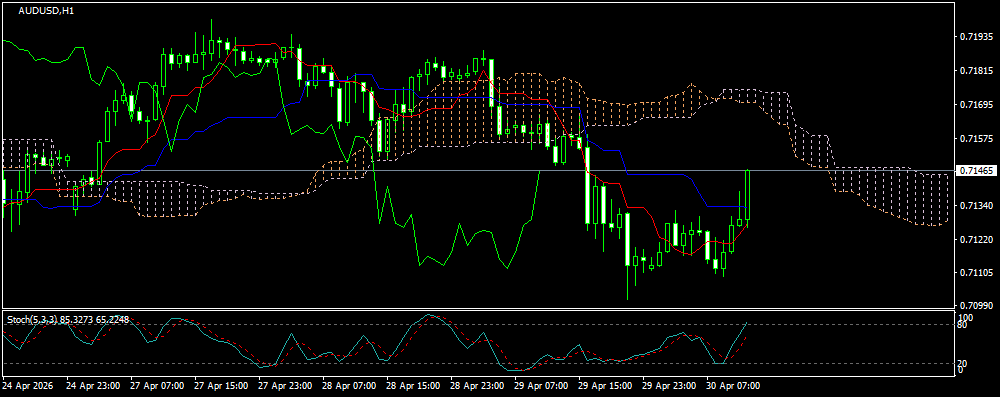Click the 30 Apr 07:00 time label
This screenshot has width=1000, height=397.
pos(733,386)
